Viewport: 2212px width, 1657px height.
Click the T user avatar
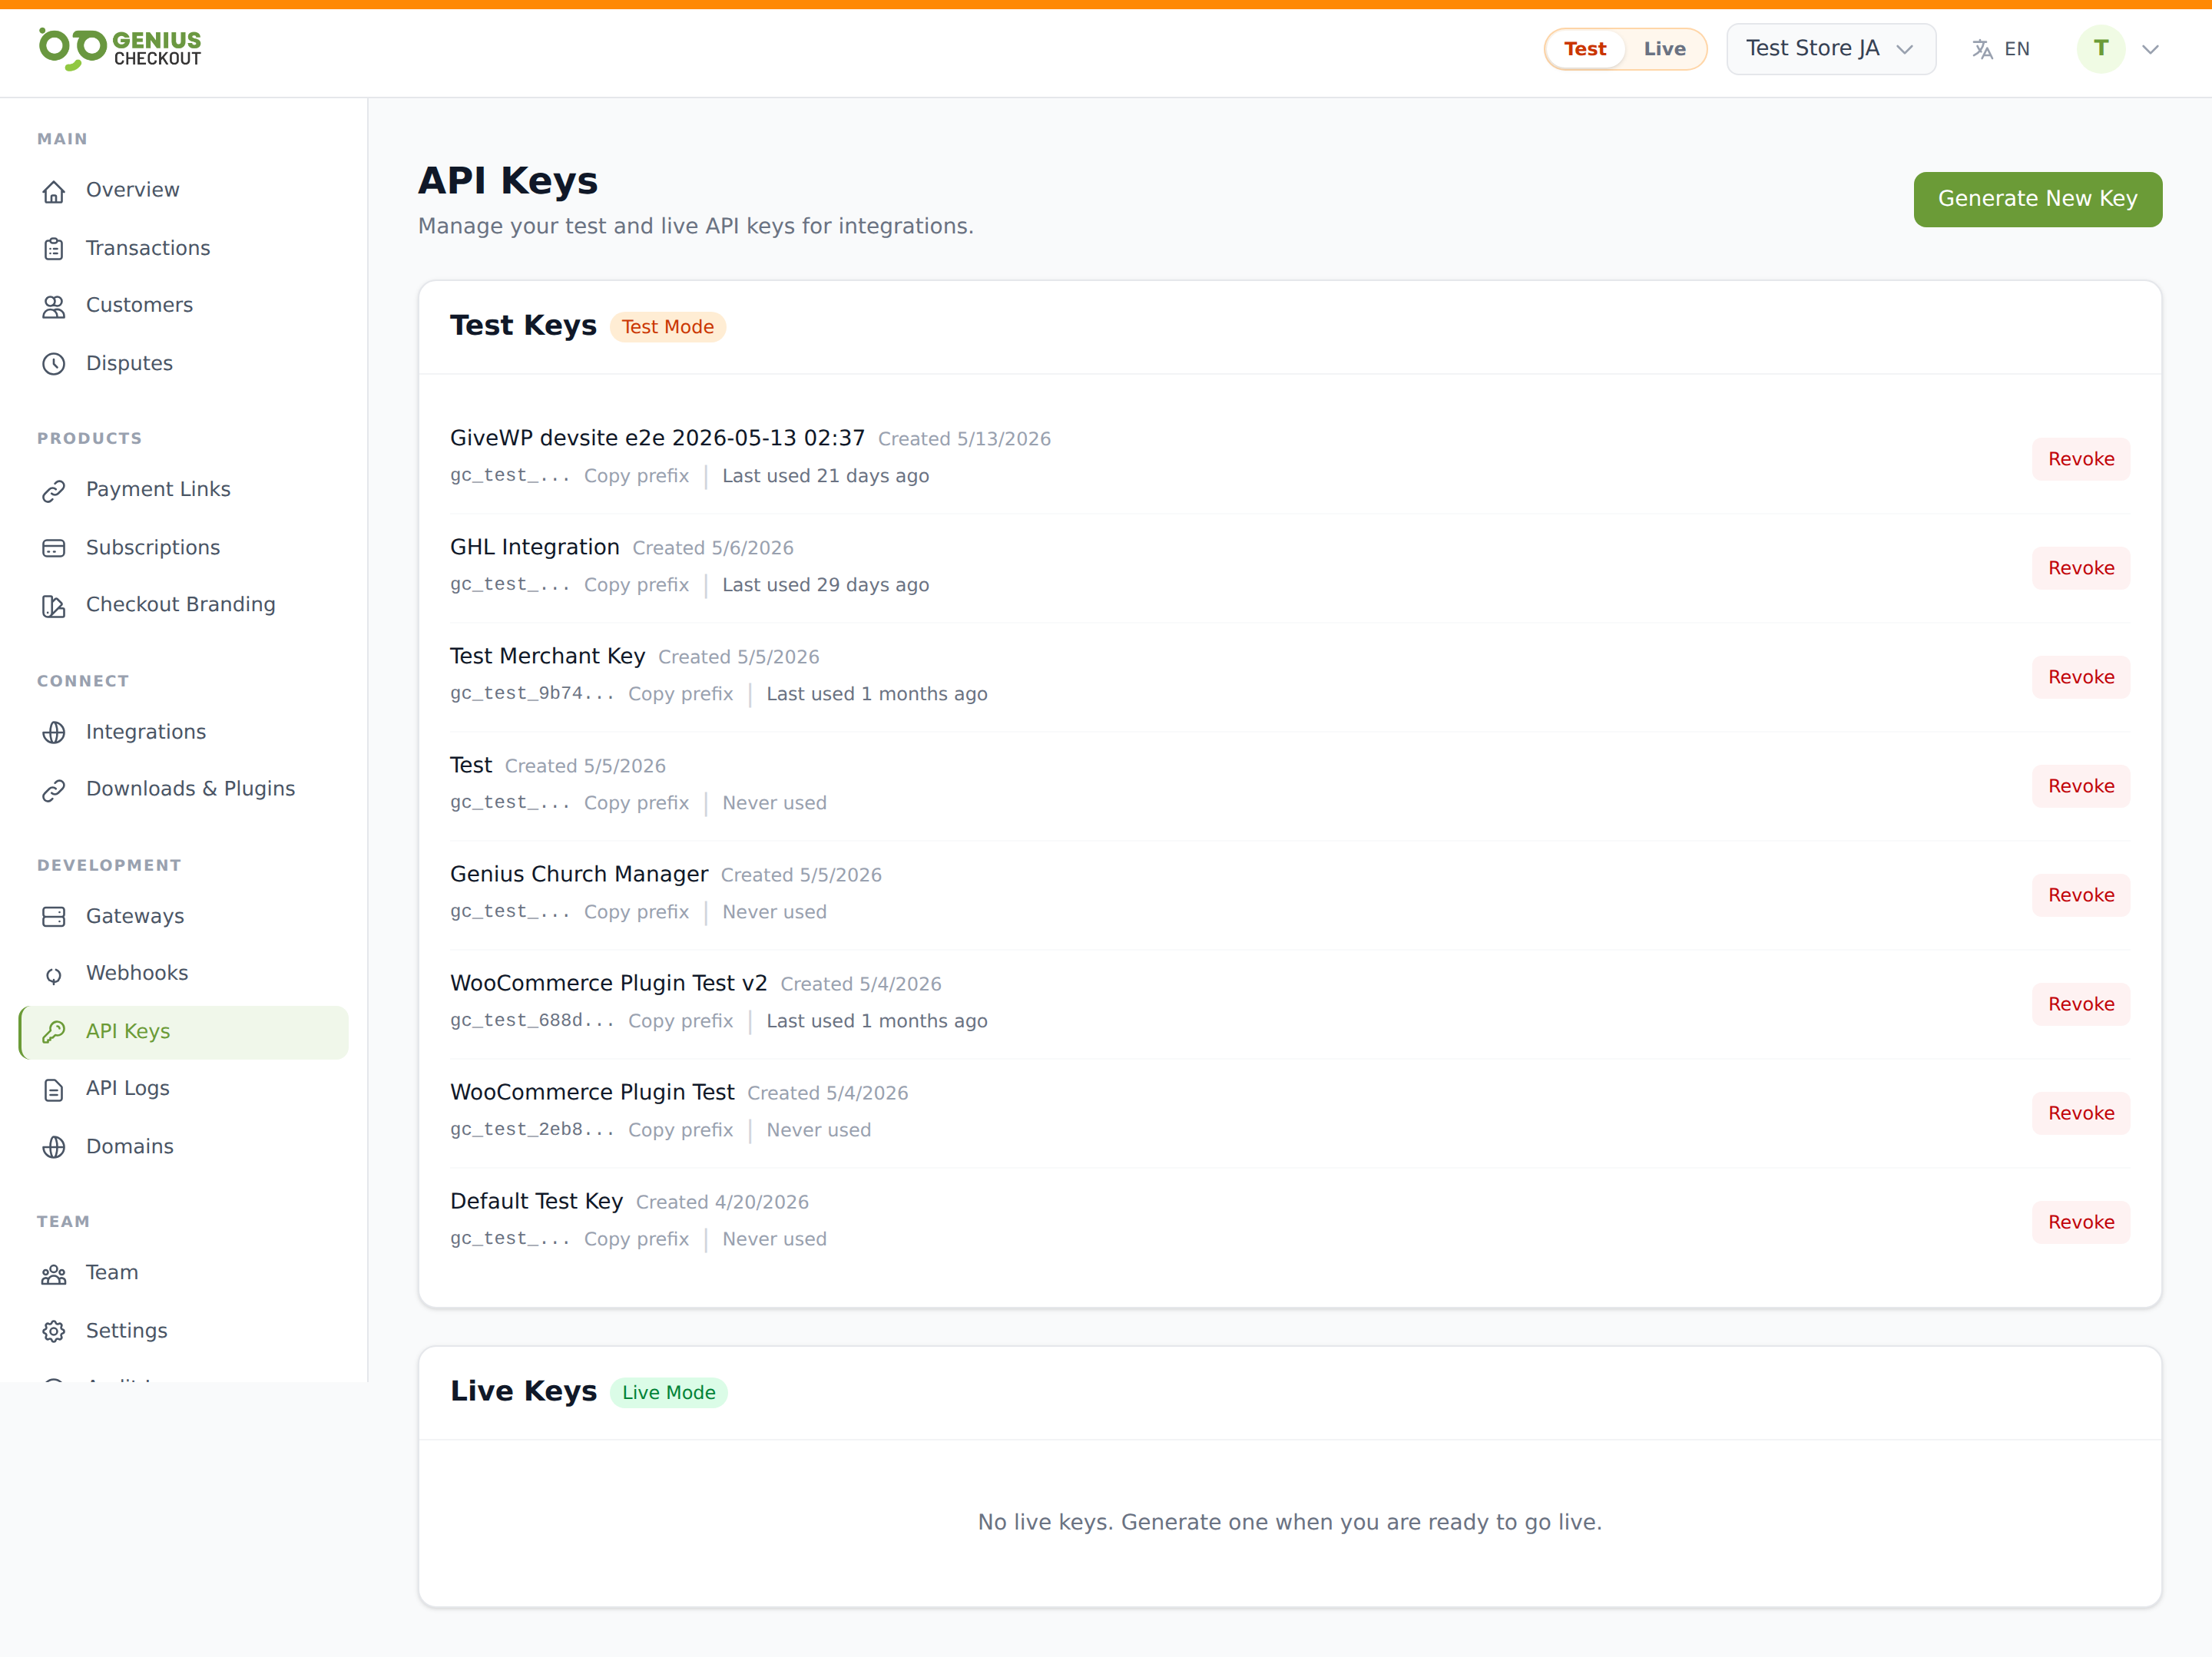tap(2101, 49)
